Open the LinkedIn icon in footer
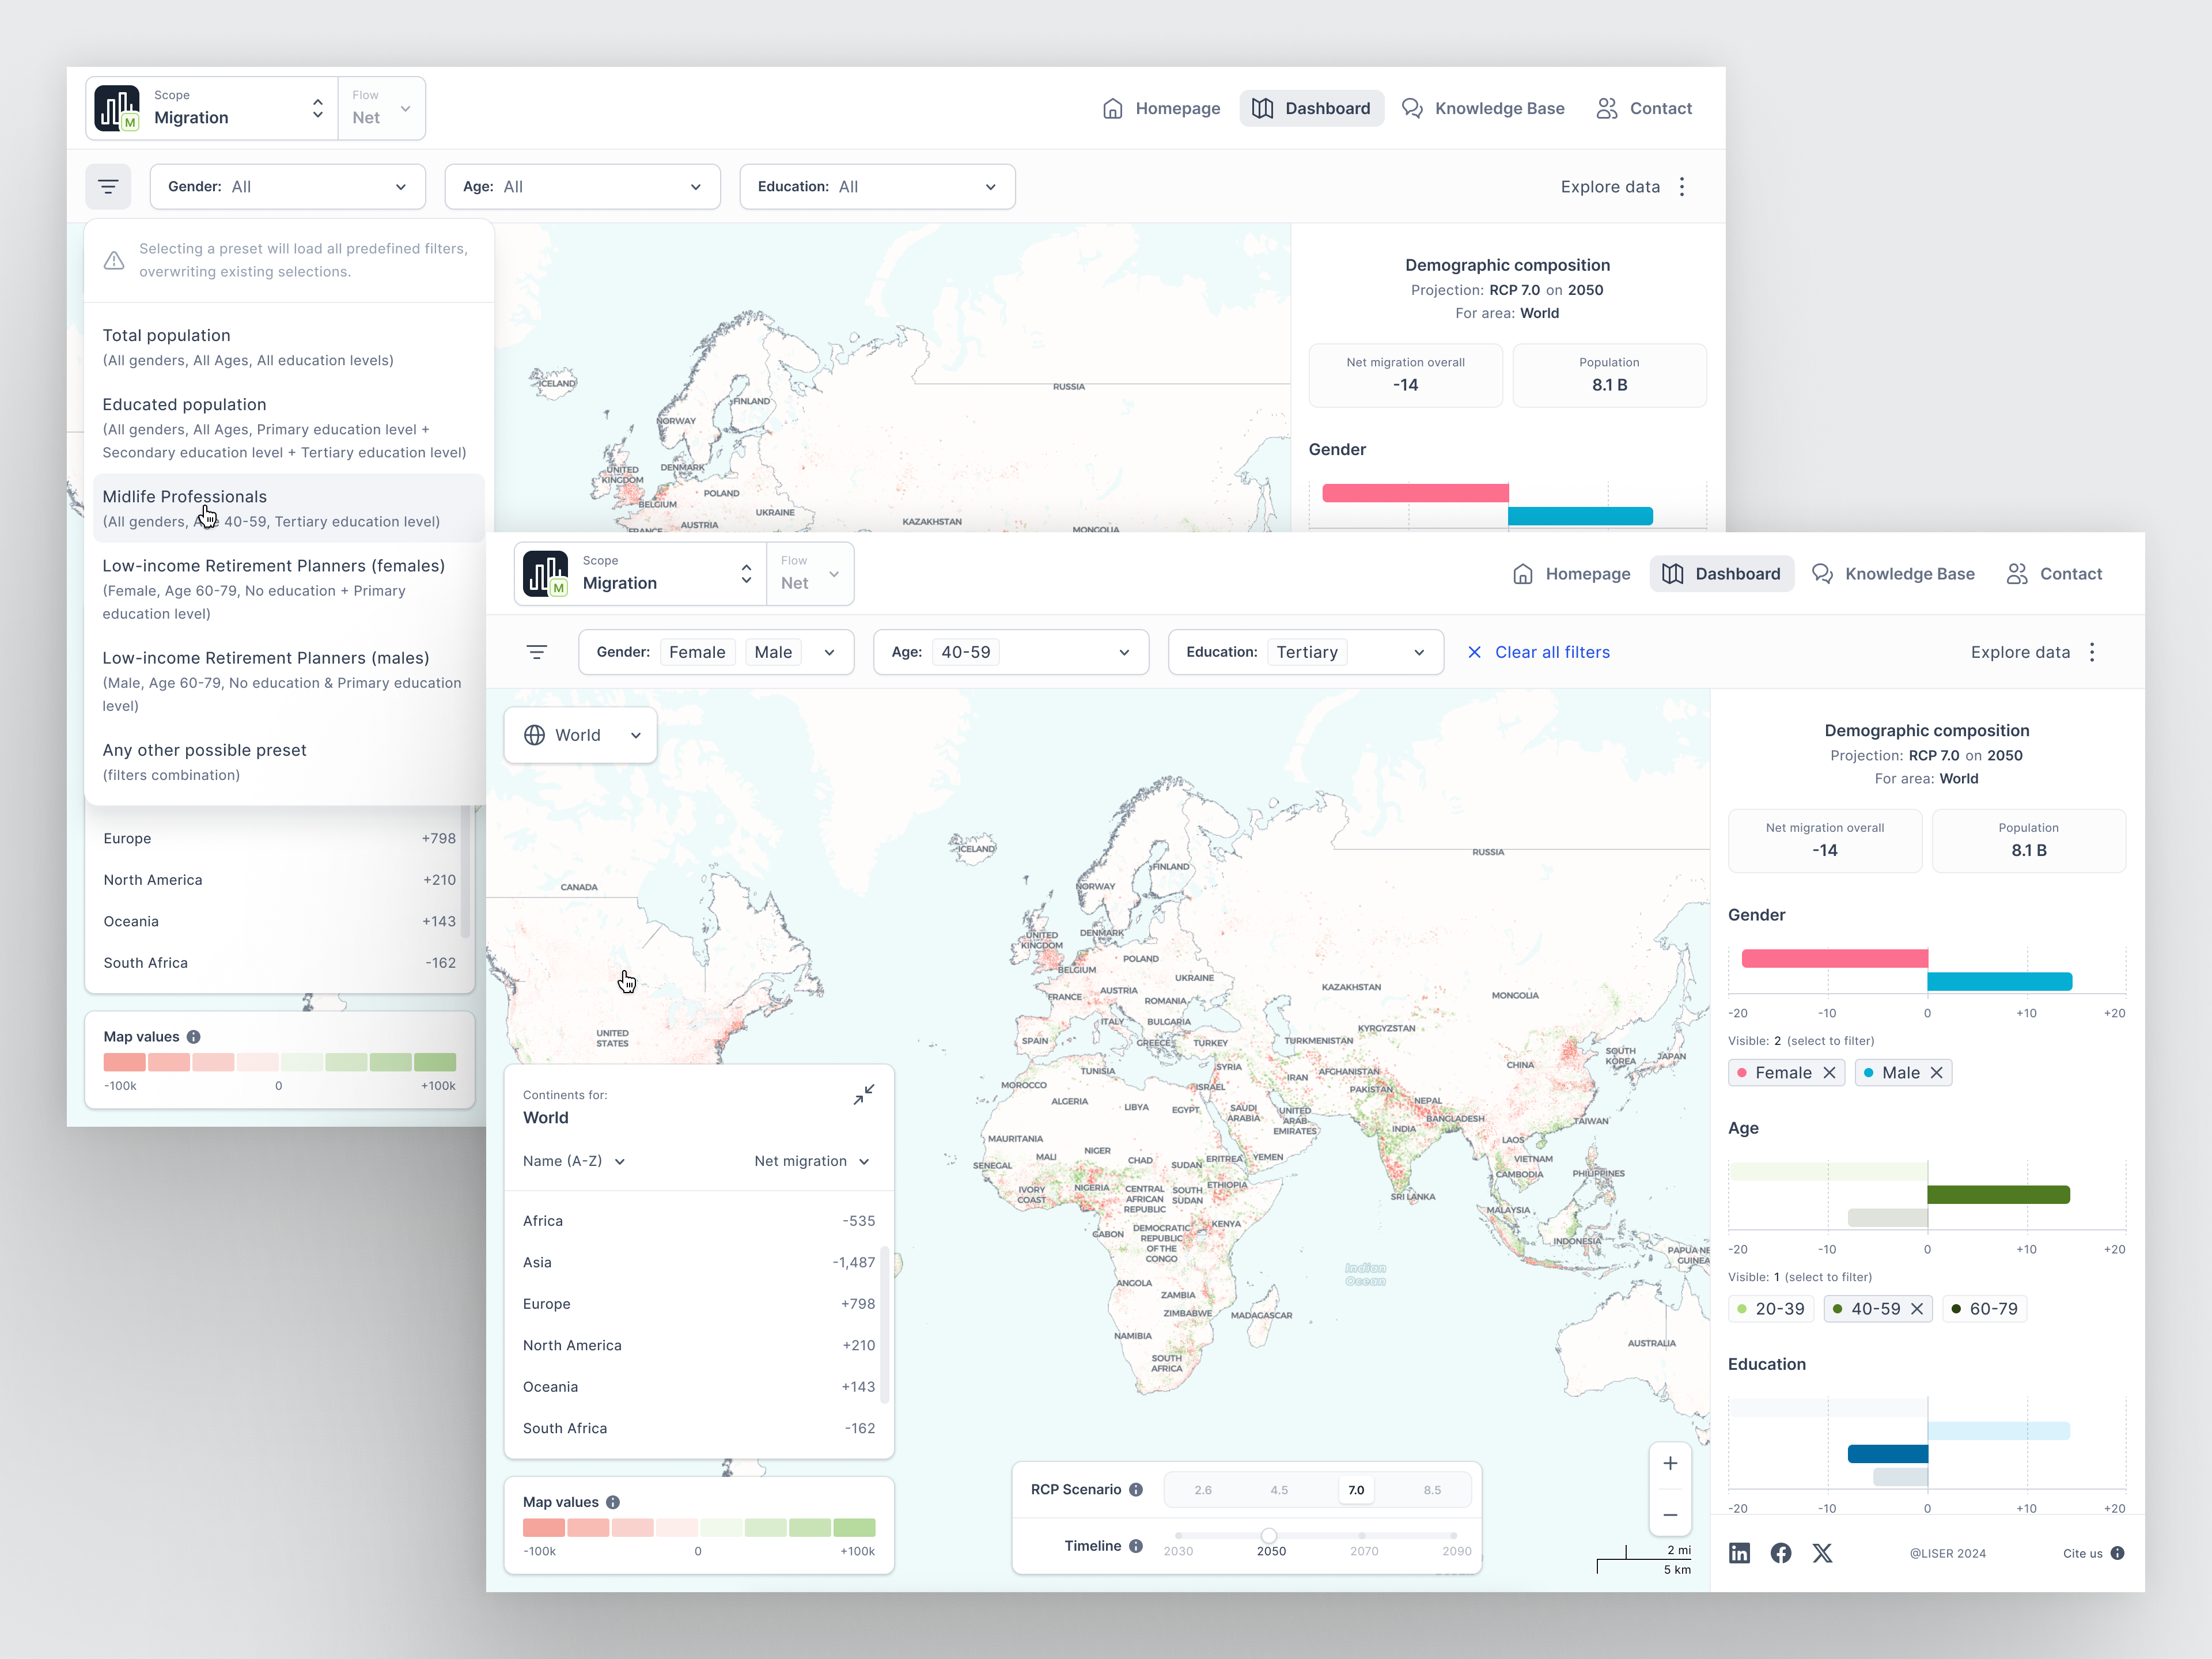This screenshot has width=2212, height=1659. pos(1739,1552)
